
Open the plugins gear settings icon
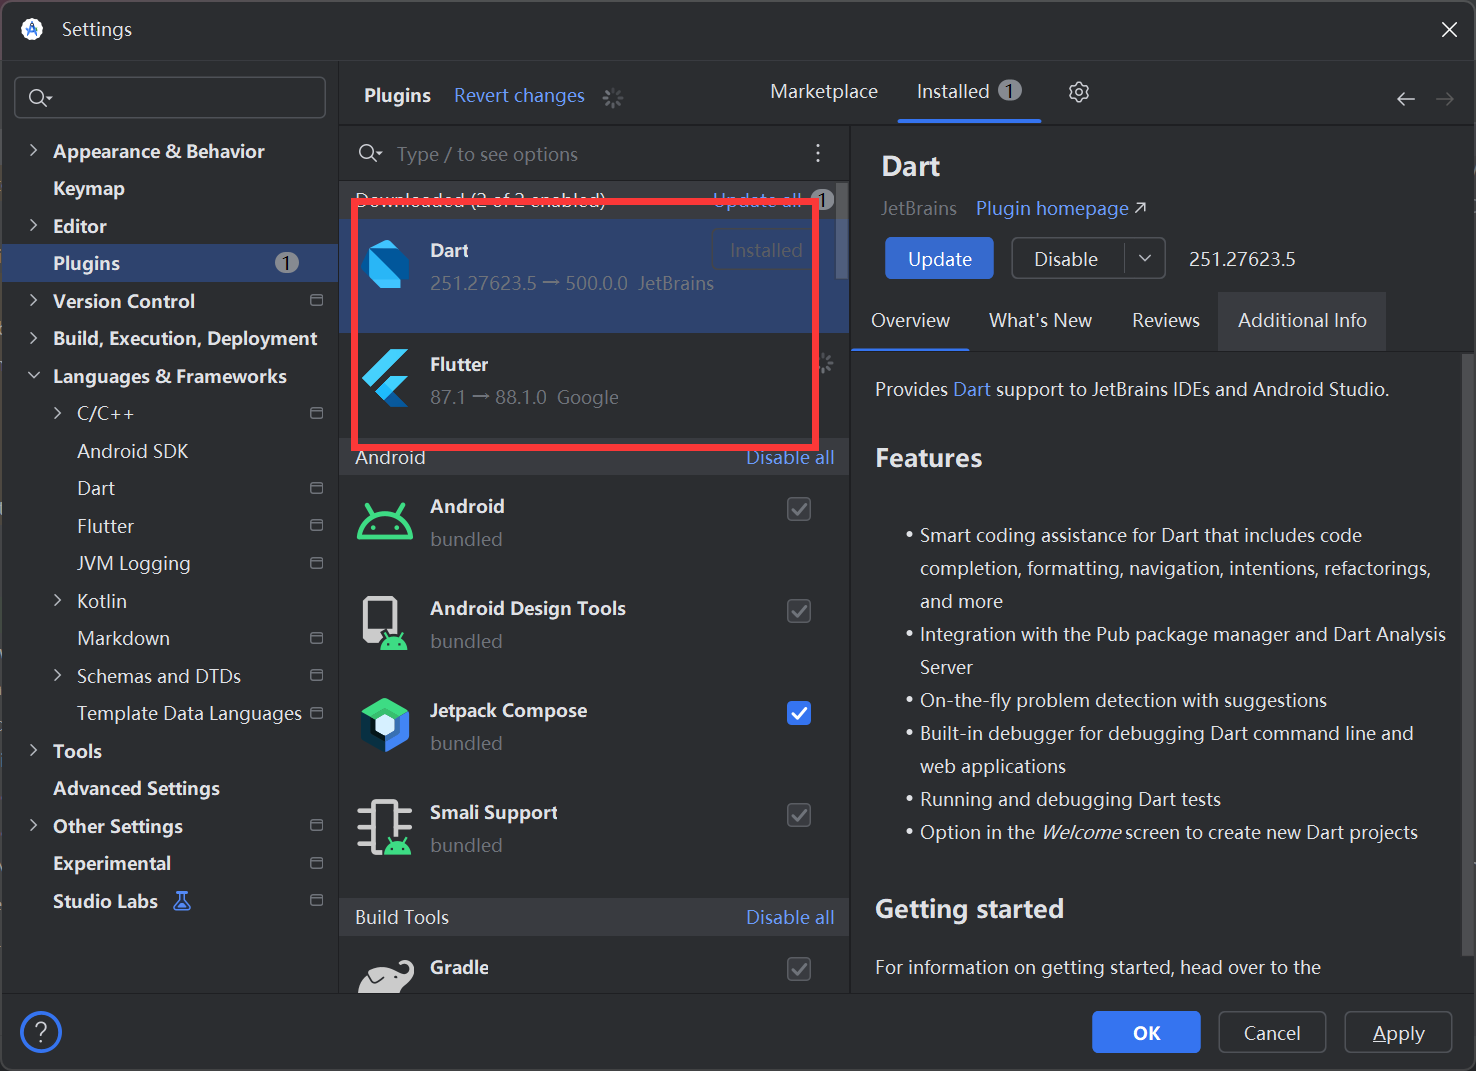pos(1078,92)
